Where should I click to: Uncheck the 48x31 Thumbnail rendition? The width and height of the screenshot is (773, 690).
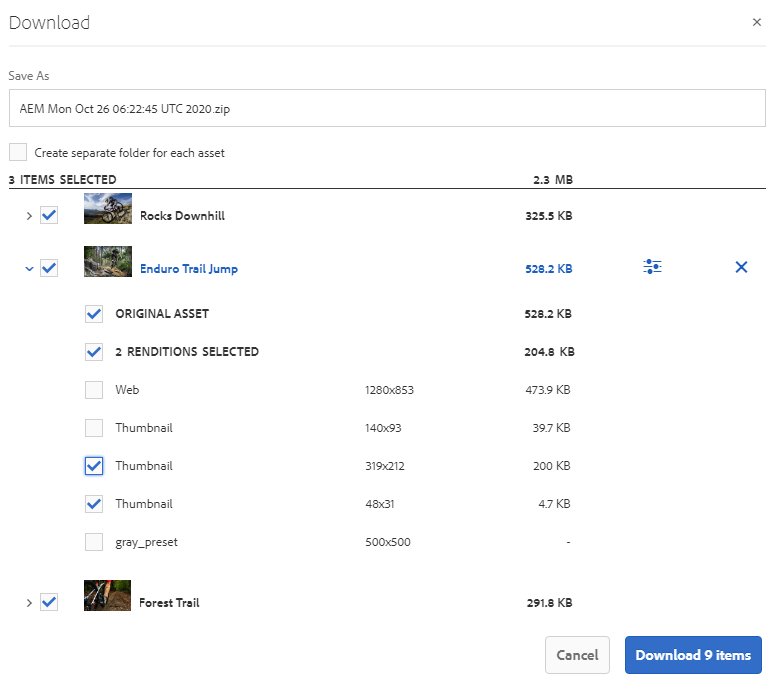click(94, 504)
